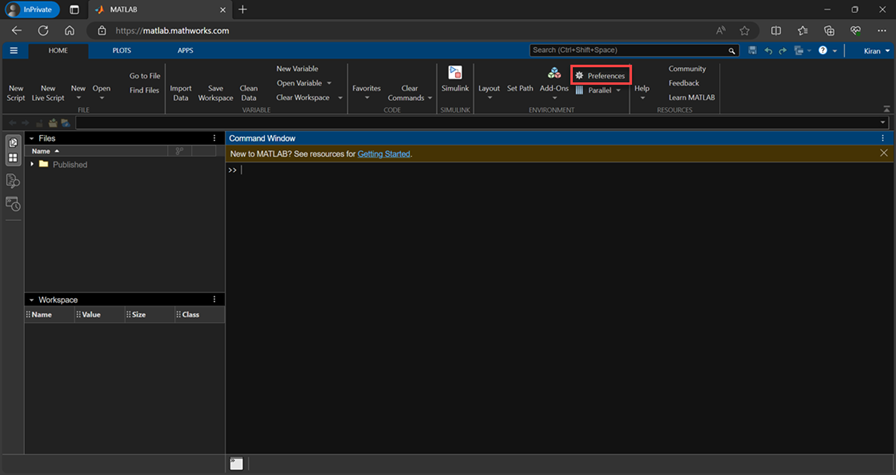Image resolution: width=896 pixels, height=475 pixels.
Task: Click New Live Script button
Action: (48, 93)
